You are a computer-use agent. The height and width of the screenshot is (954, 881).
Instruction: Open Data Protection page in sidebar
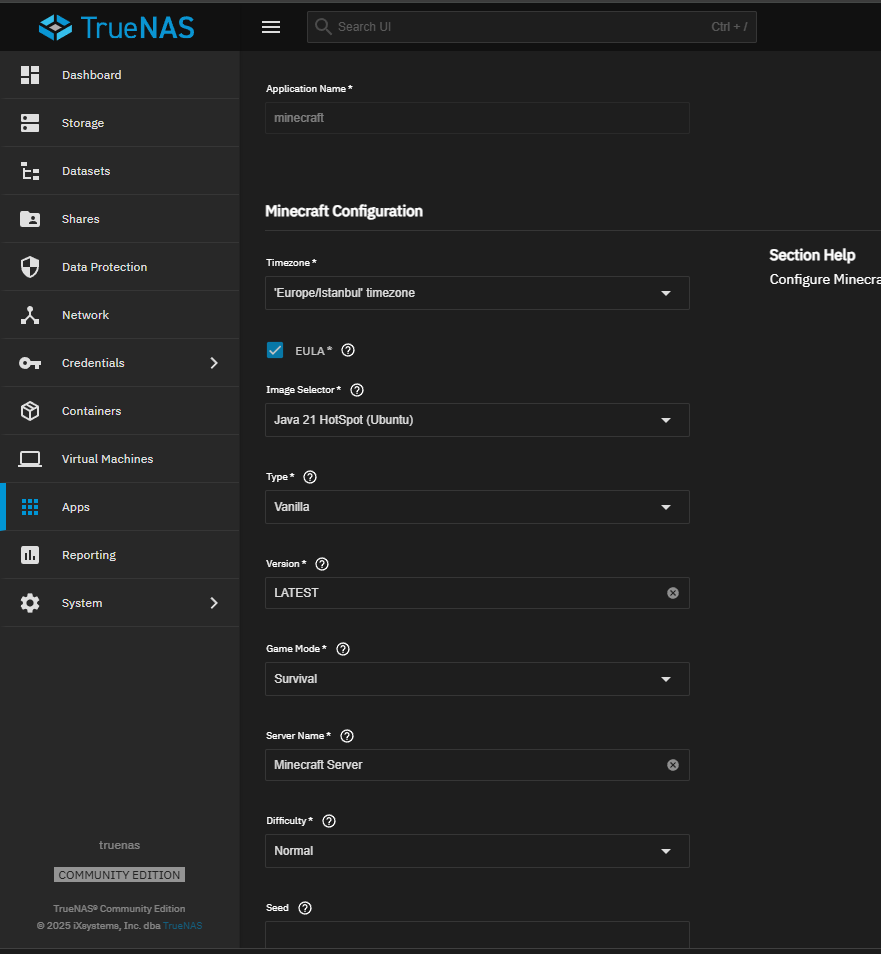(x=120, y=267)
